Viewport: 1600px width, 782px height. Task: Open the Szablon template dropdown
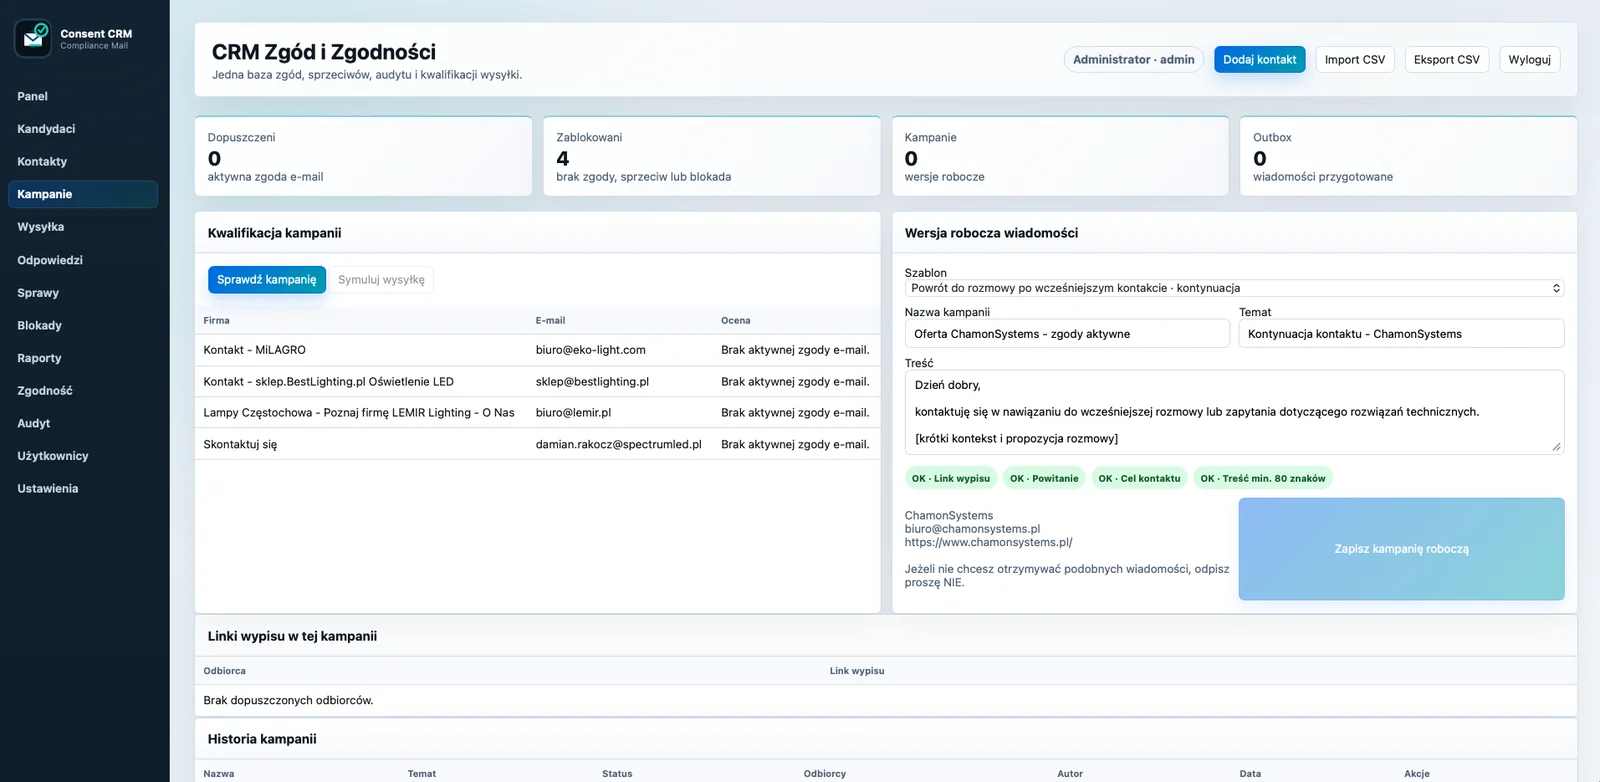(x=1234, y=288)
